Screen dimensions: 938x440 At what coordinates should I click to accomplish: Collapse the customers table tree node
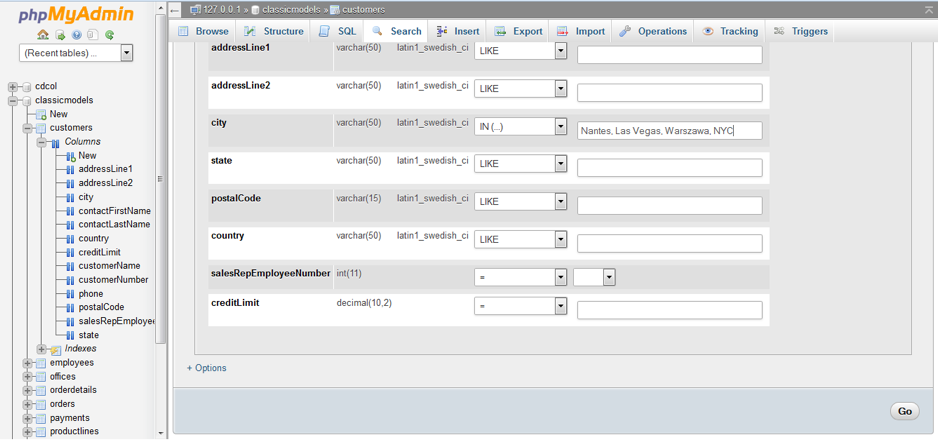click(x=28, y=128)
